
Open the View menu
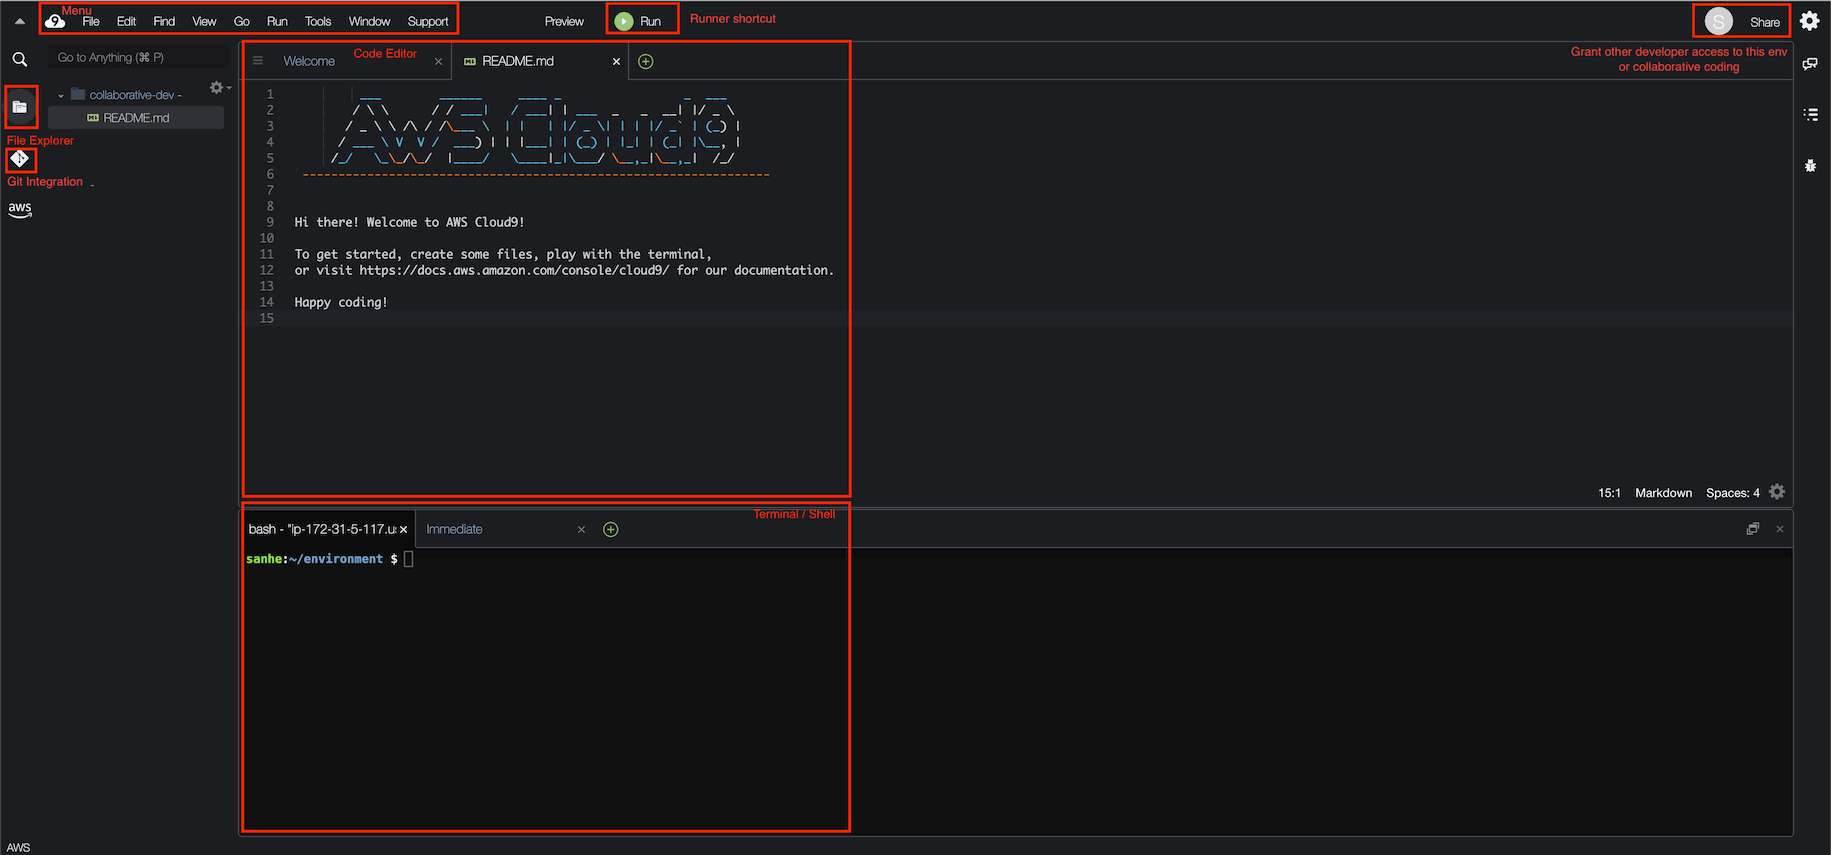pyautogui.click(x=204, y=21)
